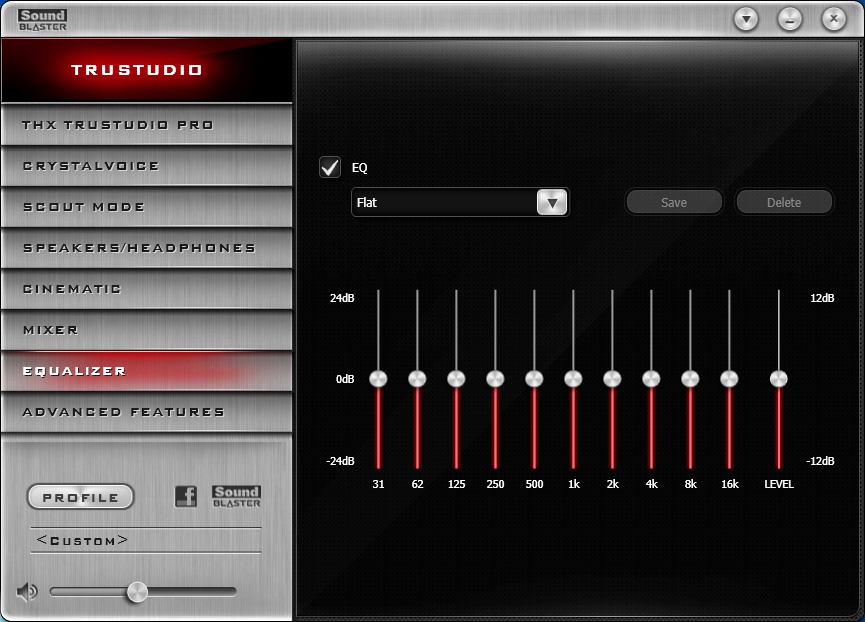
Task: Open Advanced Features page
Action: point(147,412)
